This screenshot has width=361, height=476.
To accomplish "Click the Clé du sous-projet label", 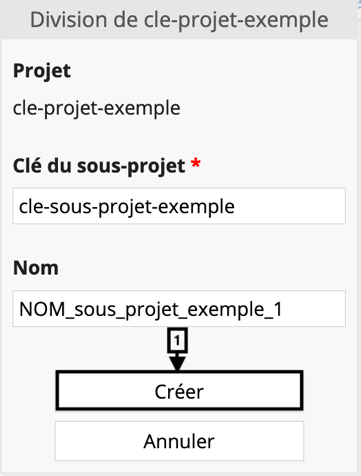I will [x=99, y=166].
